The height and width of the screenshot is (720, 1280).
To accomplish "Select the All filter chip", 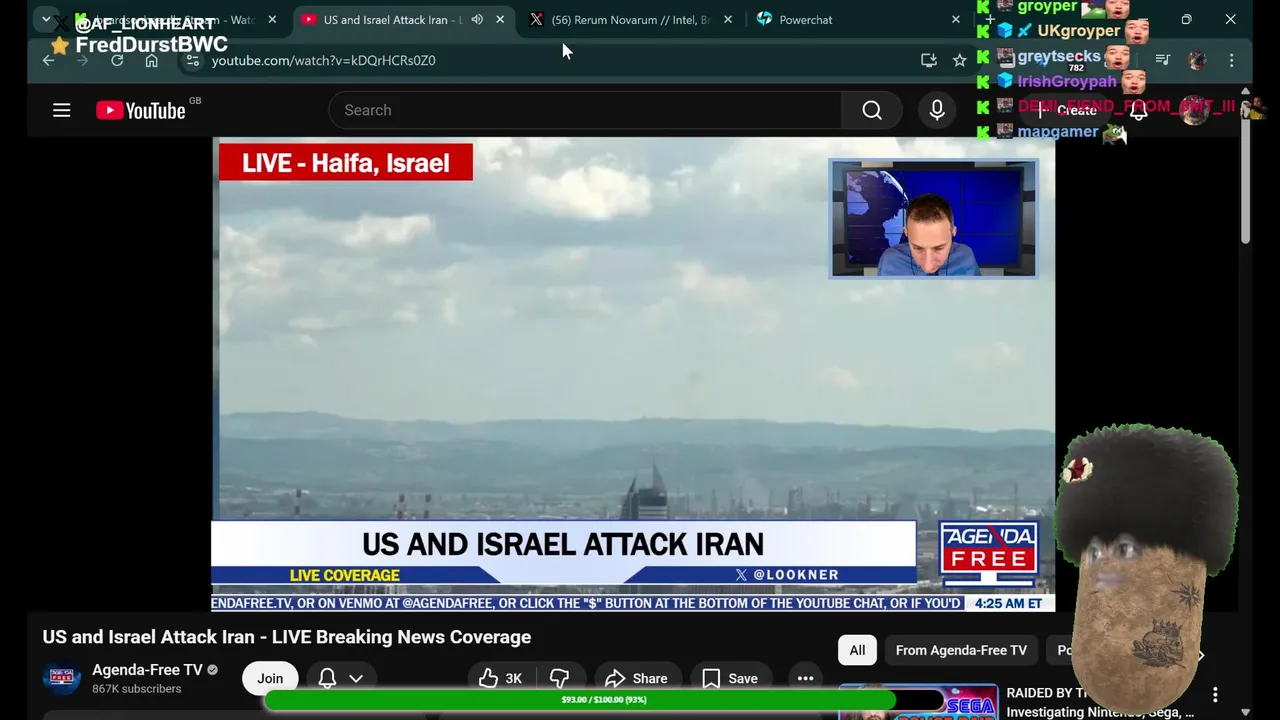I will [x=857, y=650].
